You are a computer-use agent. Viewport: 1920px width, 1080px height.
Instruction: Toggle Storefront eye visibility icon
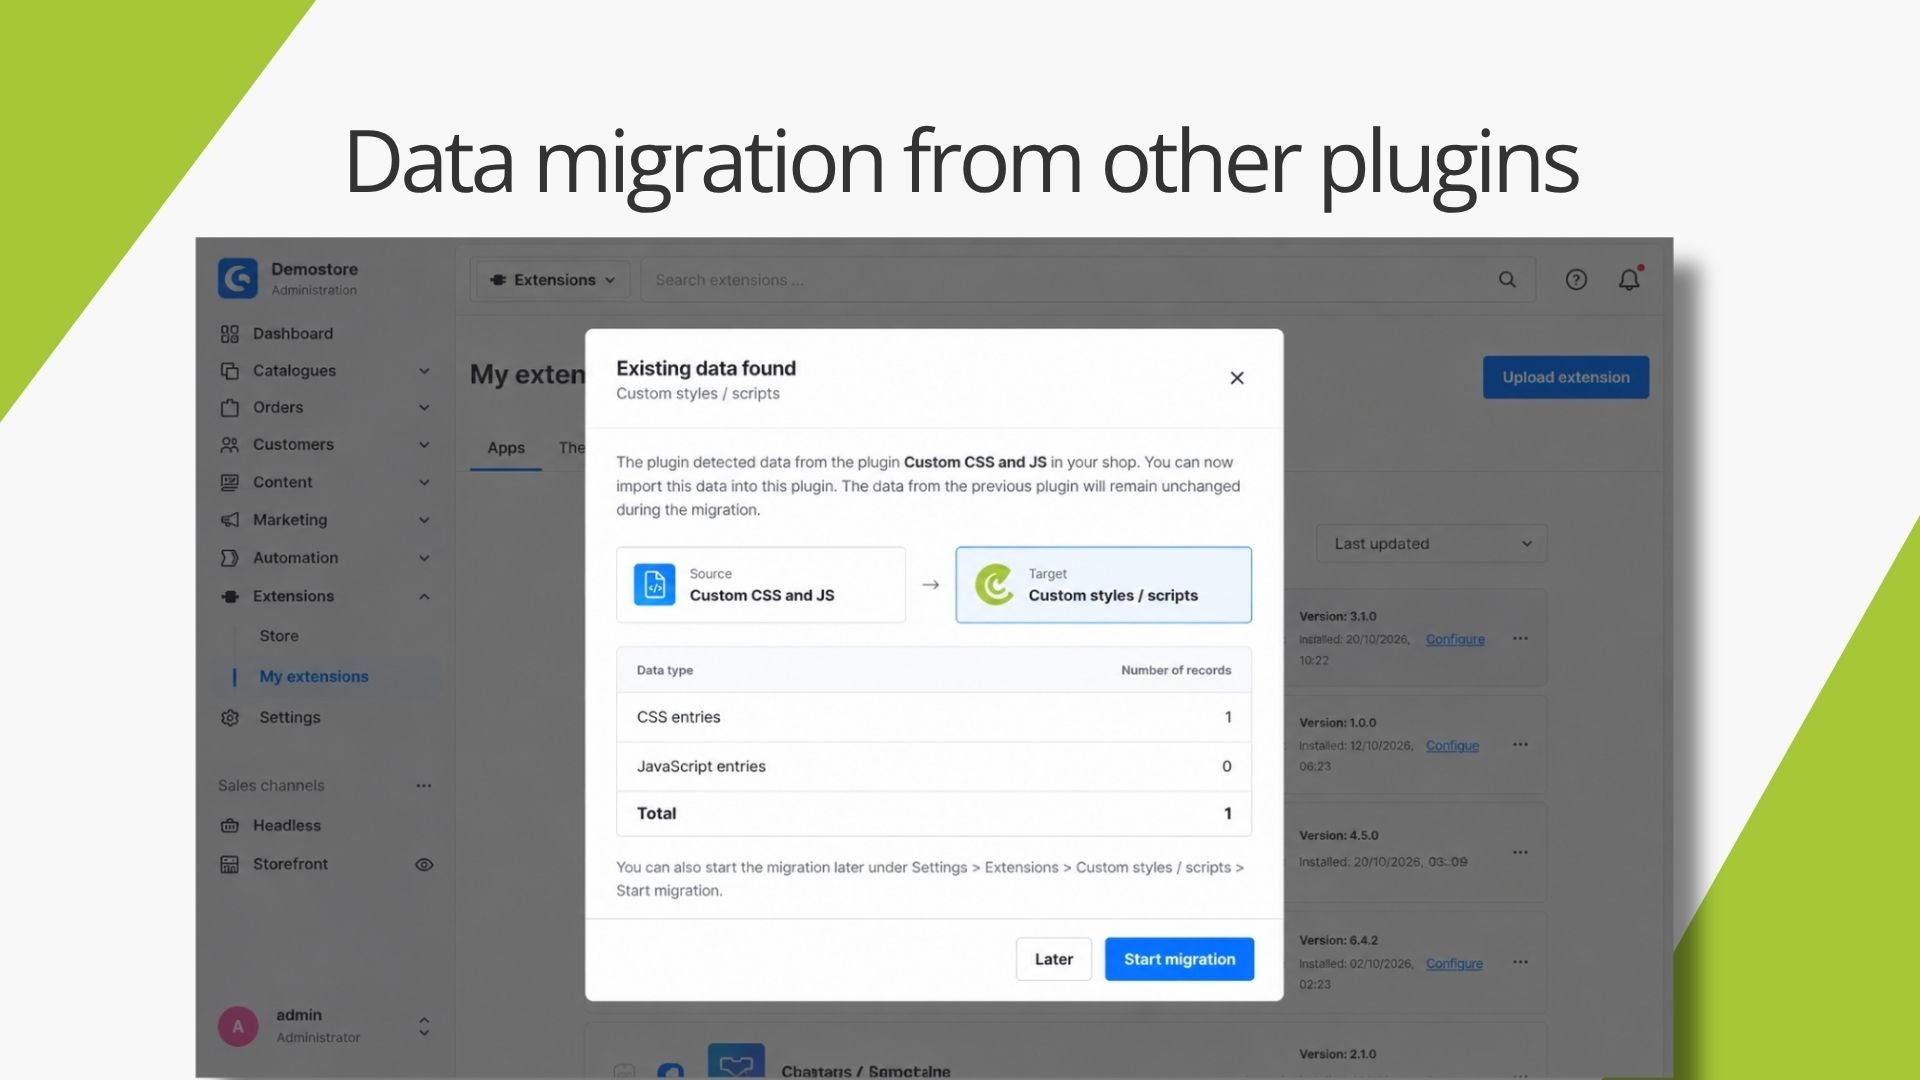(424, 865)
